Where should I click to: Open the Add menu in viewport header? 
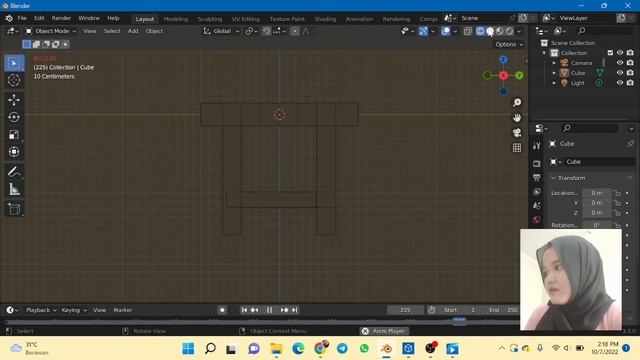coord(133,31)
